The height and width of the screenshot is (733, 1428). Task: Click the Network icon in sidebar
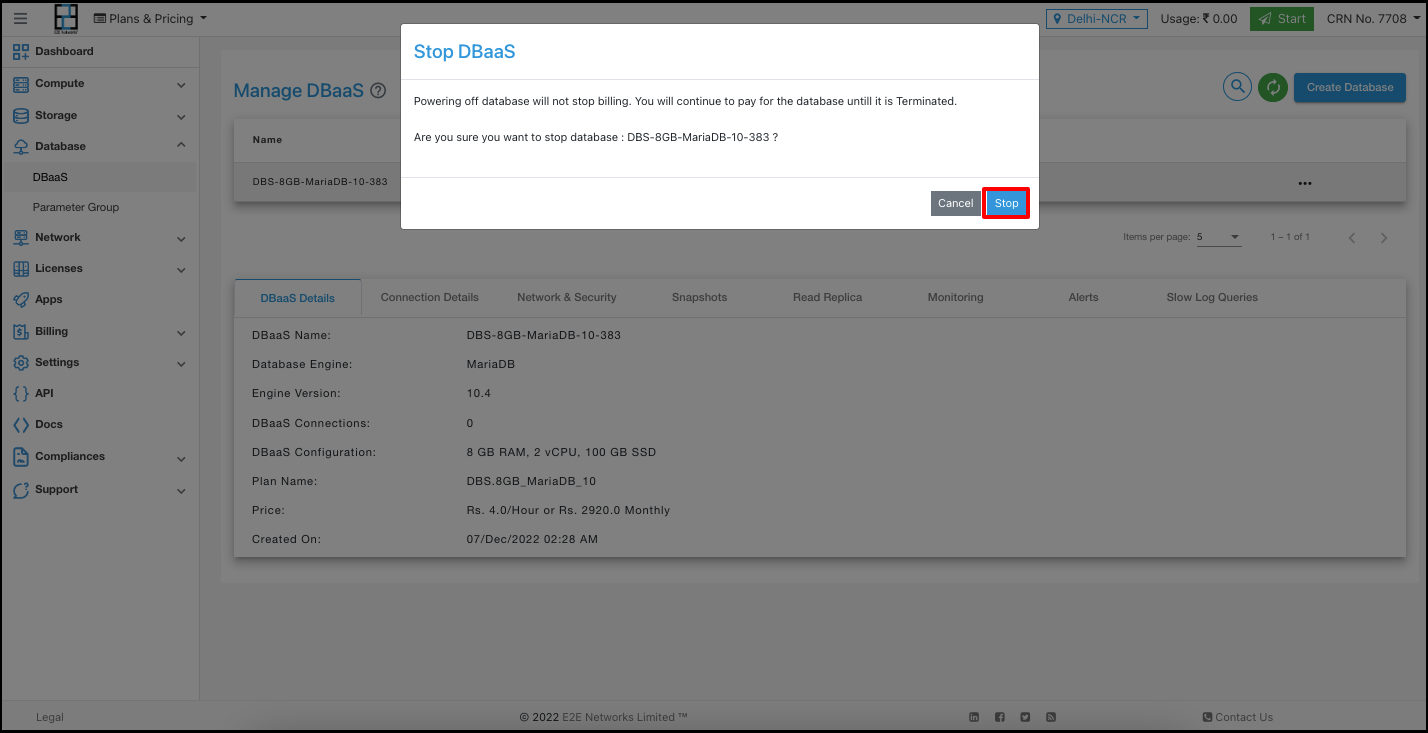click(21, 238)
